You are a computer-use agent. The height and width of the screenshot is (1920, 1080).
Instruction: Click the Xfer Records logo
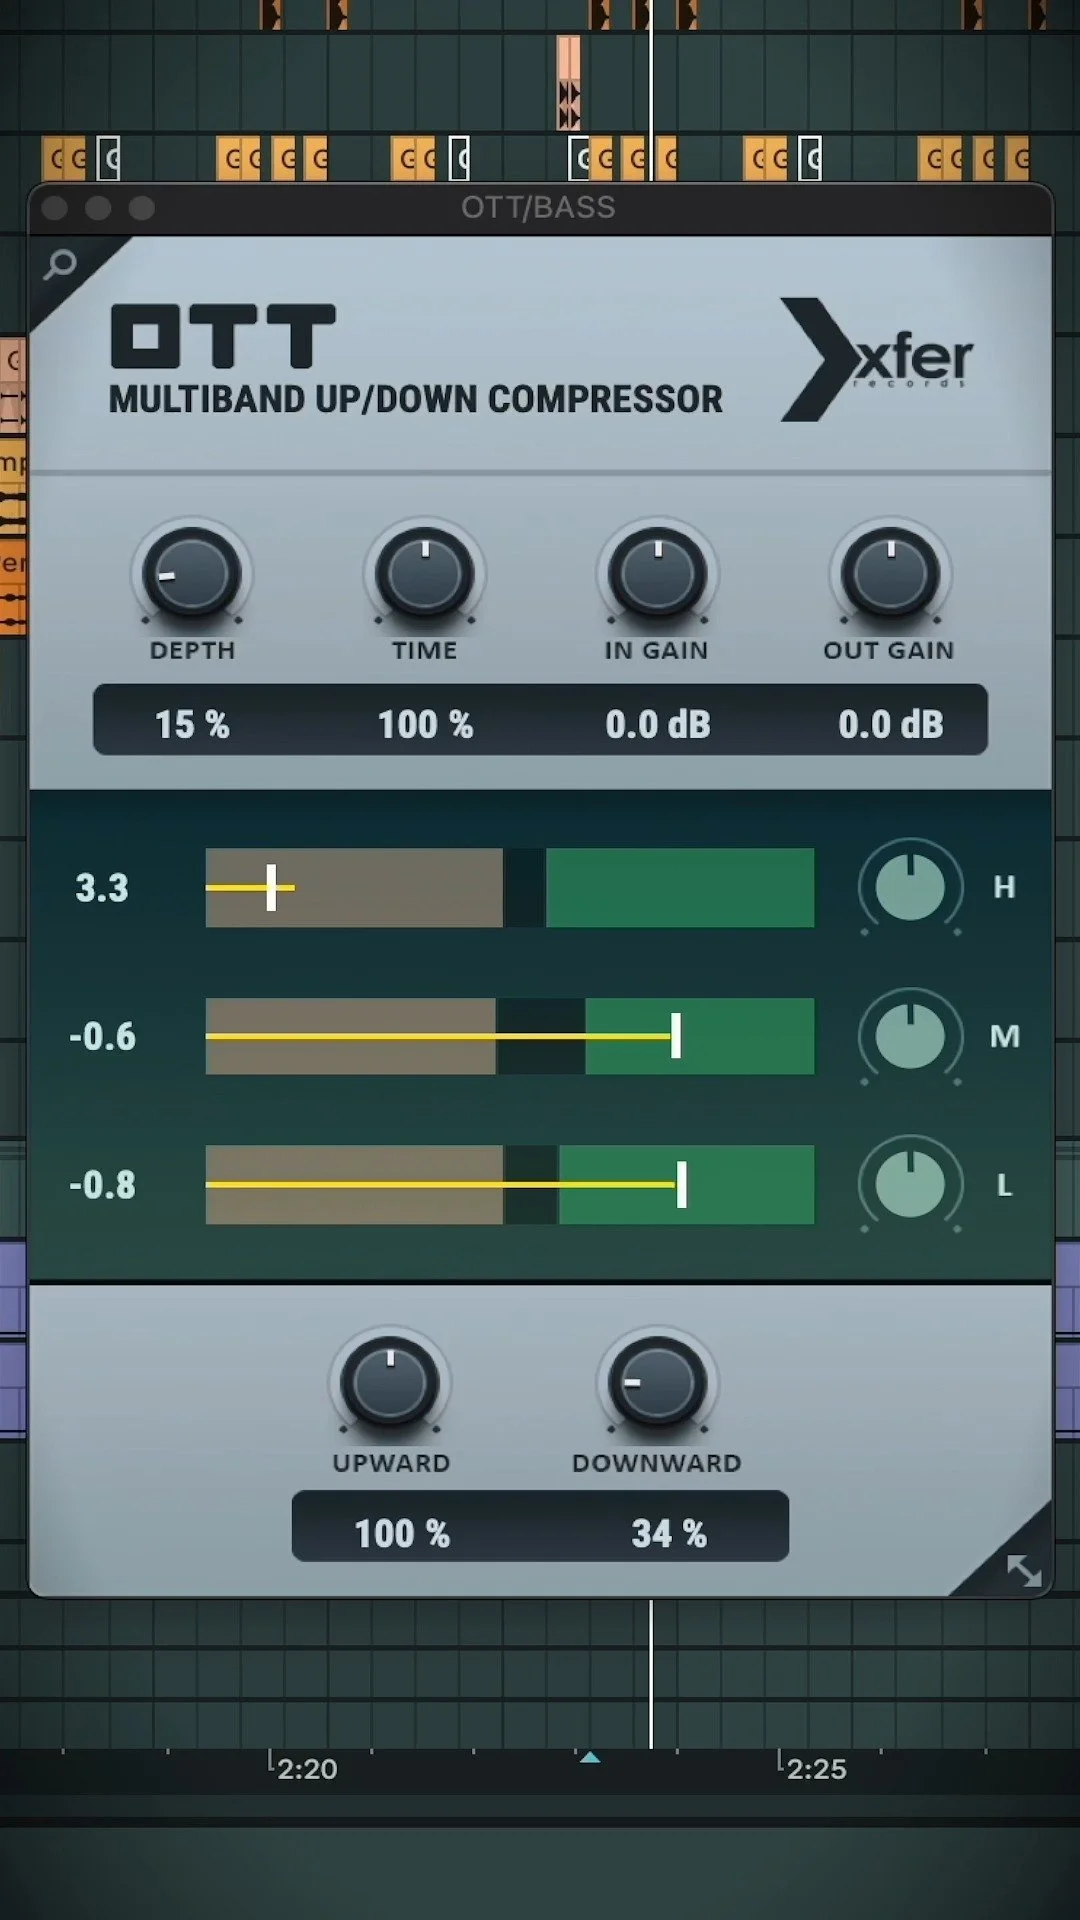(x=877, y=359)
